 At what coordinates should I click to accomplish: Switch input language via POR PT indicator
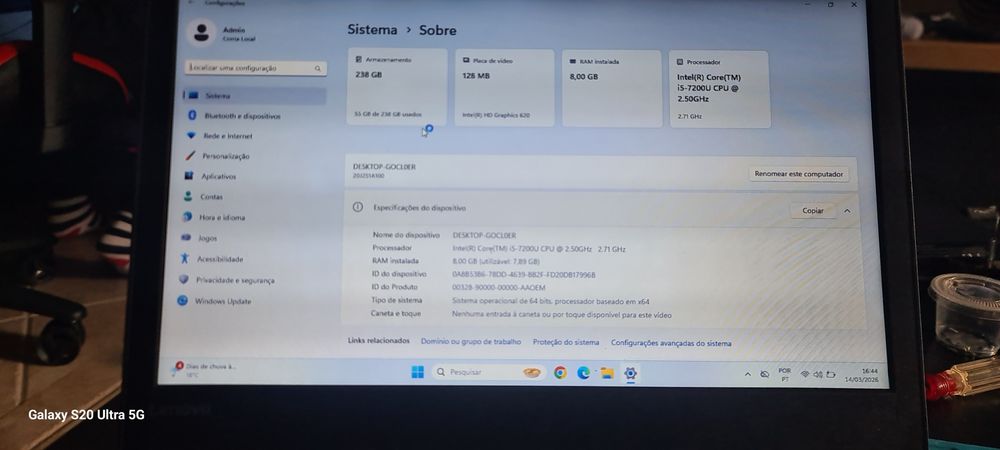click(x=785, y=374)
